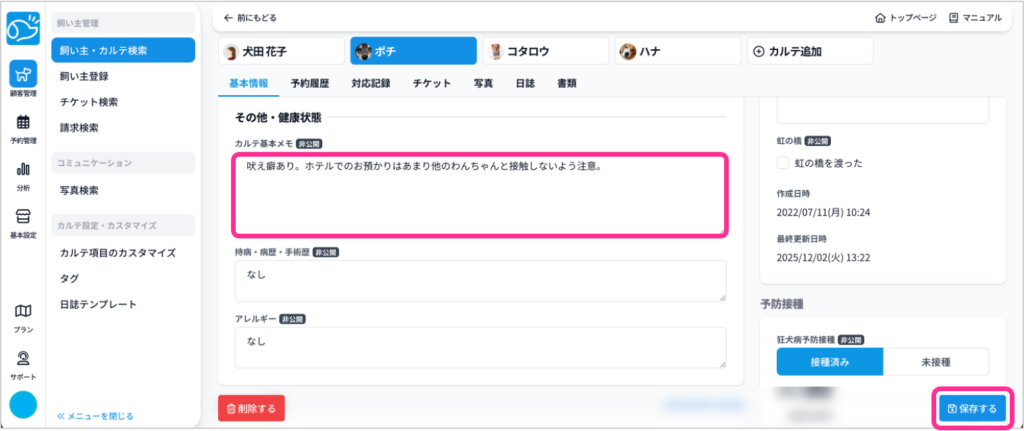Check the 虹の橋を渡った checkbox
The image size is (1024, 431).
tap(784, 163)
